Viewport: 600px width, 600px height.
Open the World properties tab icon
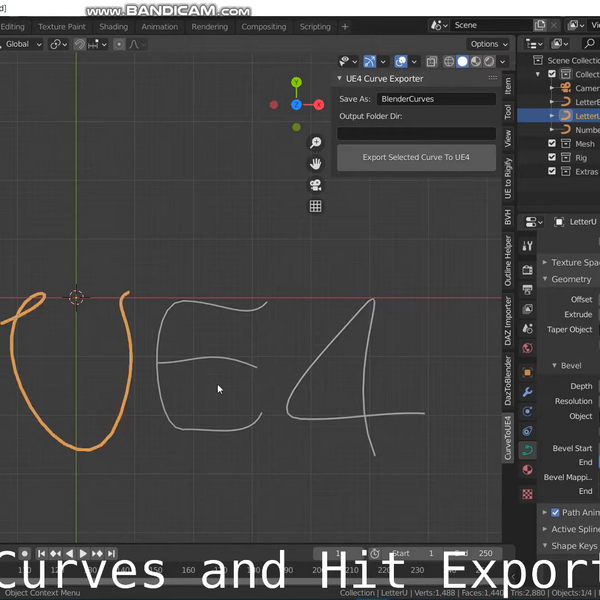pyautogui.click(x=527, y=348)
